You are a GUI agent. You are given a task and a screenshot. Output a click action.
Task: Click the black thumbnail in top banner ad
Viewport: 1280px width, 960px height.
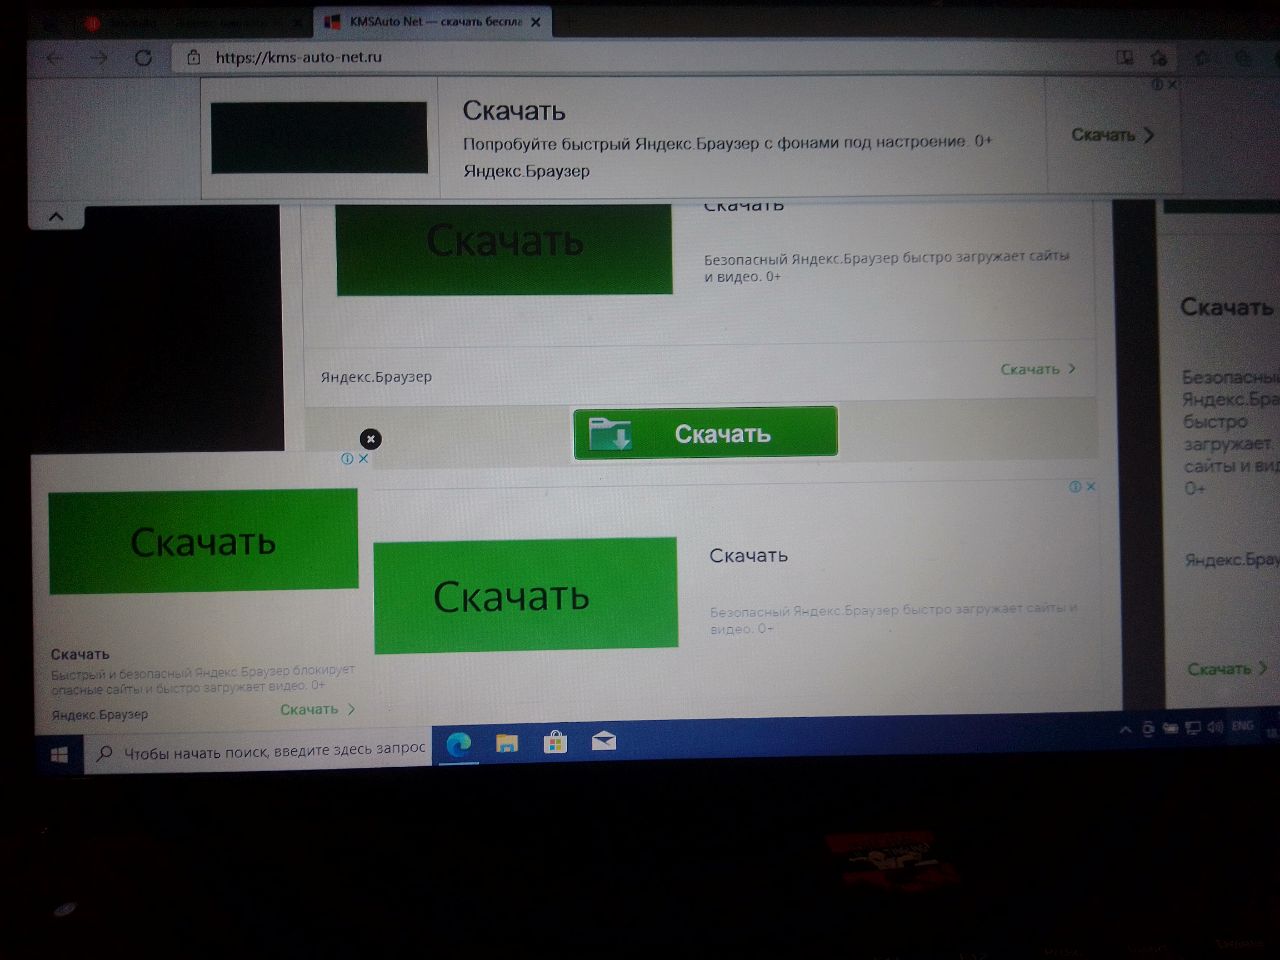pos(319,137)
